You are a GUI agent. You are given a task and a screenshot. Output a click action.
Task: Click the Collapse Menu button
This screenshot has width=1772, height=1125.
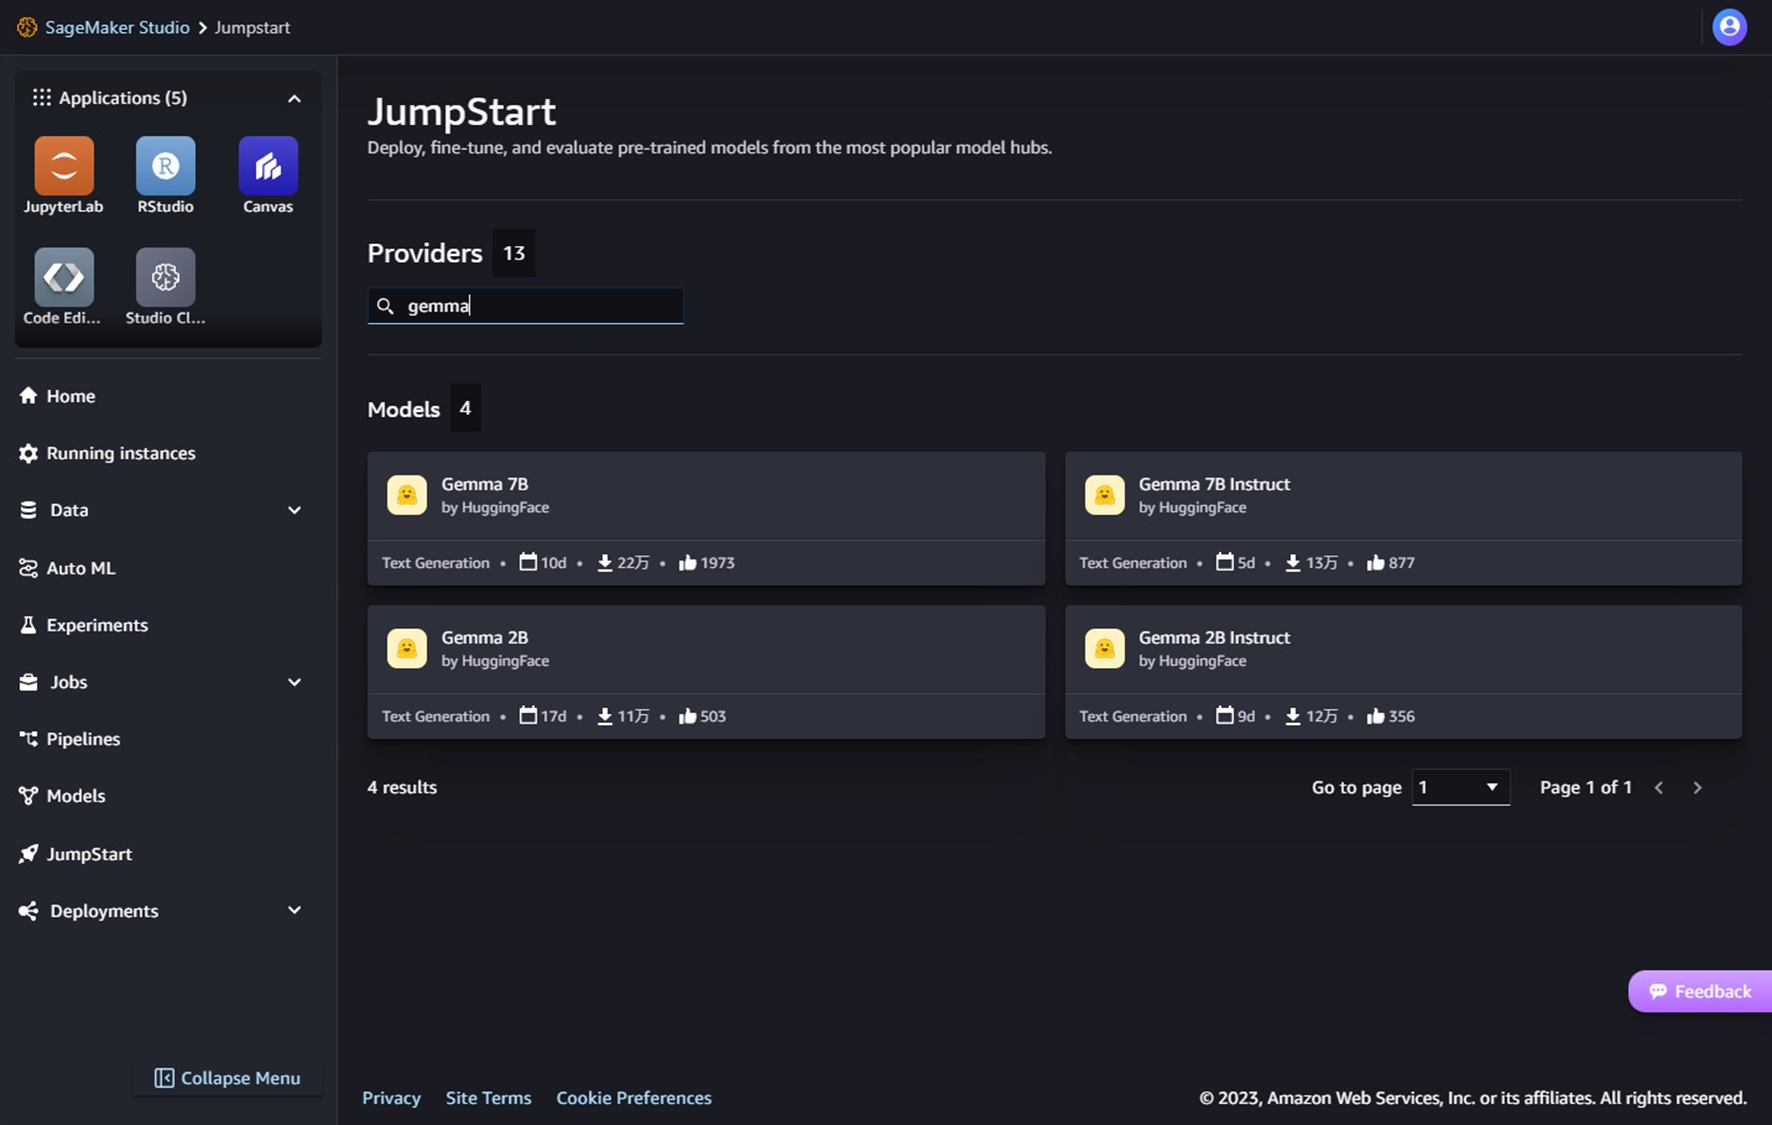pos(227,1077)
